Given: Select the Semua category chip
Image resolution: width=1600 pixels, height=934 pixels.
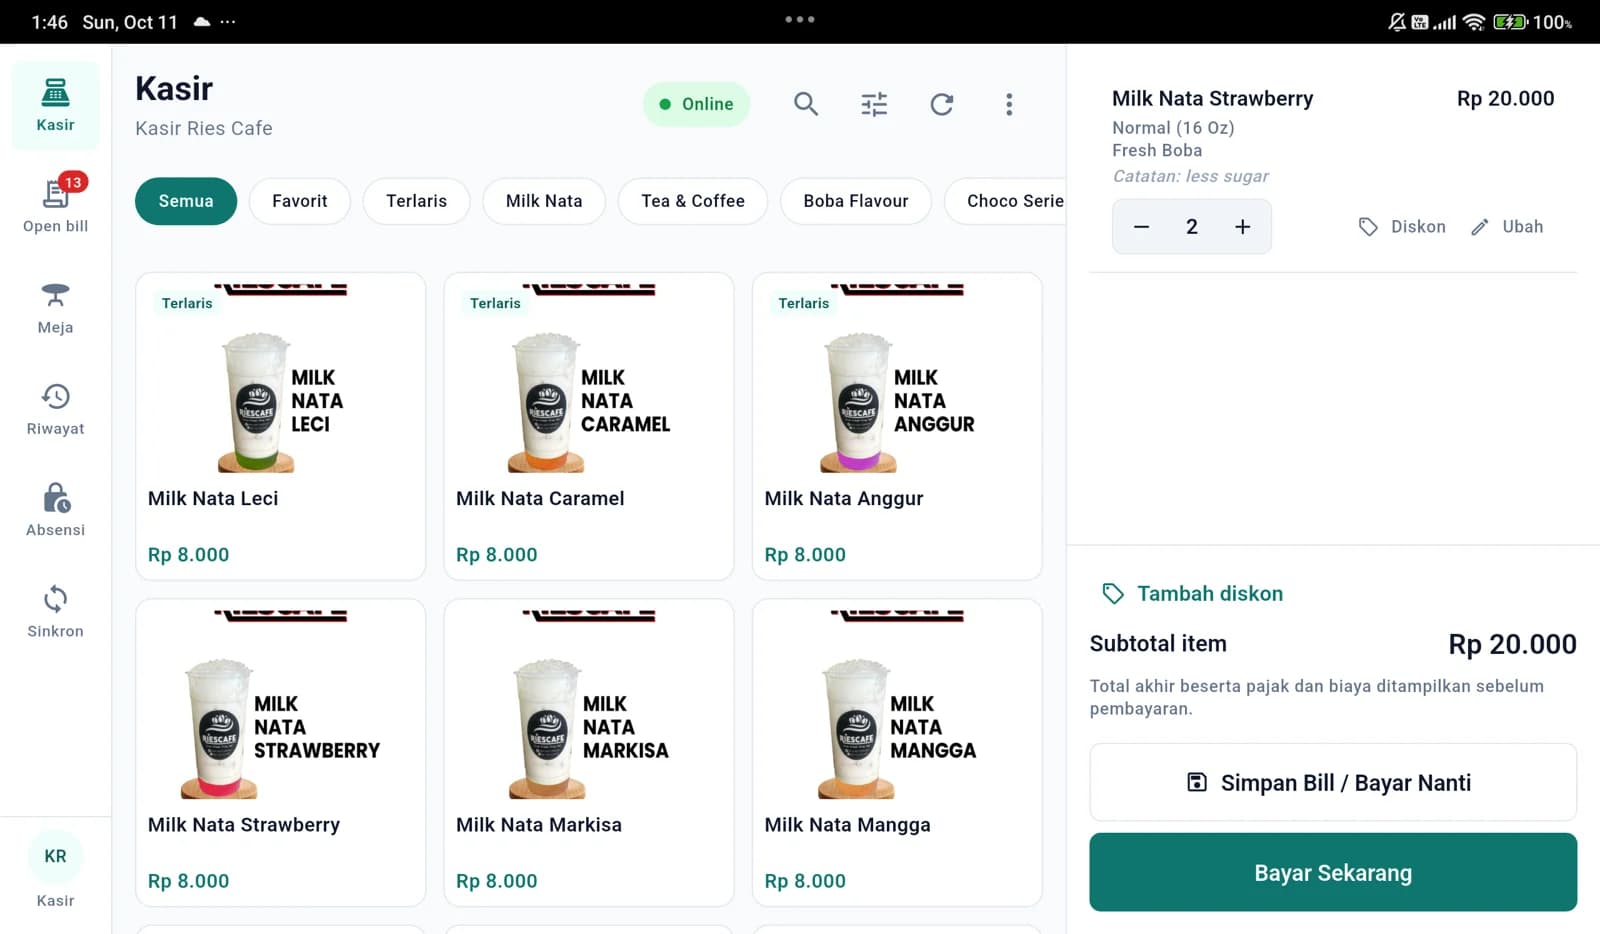Looking at the screenshot, I should (x=186, y=201).
